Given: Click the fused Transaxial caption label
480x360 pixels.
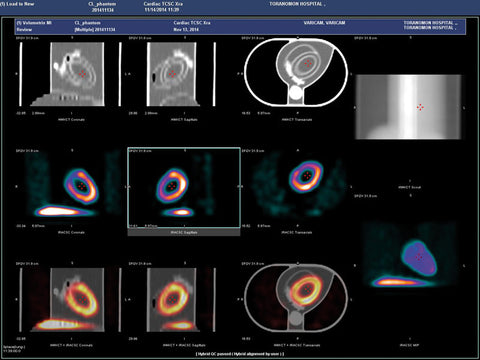Looking at the screenshot, I should point(297,345).
